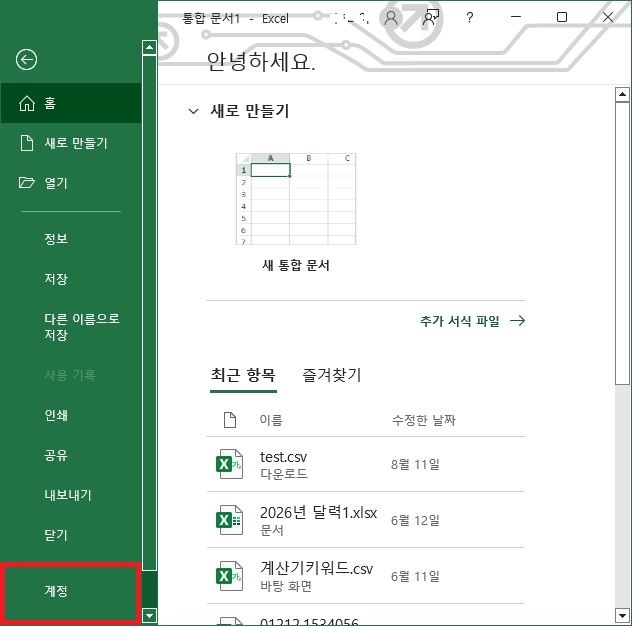Click the 2026년 달력1.xlsx file icon
This screenshot has height=626, width=632.
pyautogui.click(x=229, y=520)
